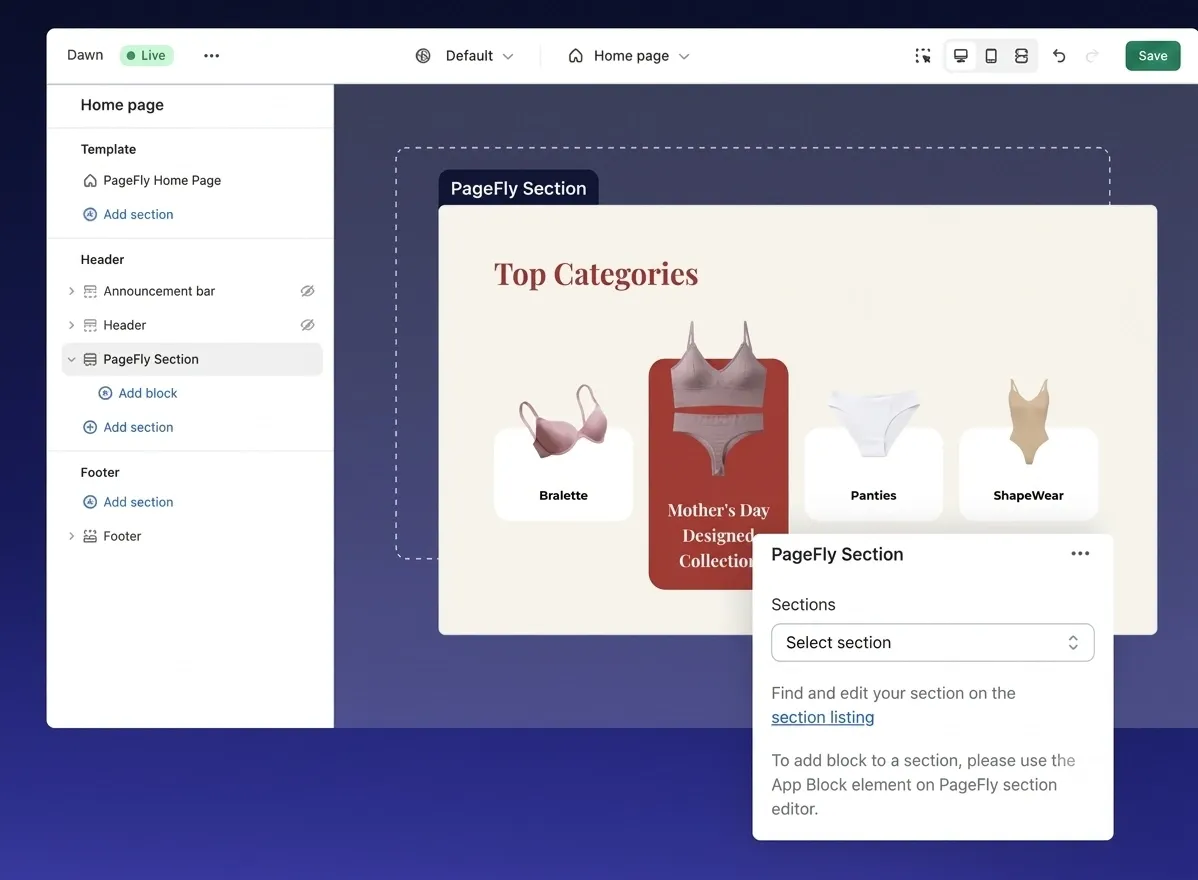
Task: Select the fullscreen layout view icon
Action: click(x=1022, y=56)
